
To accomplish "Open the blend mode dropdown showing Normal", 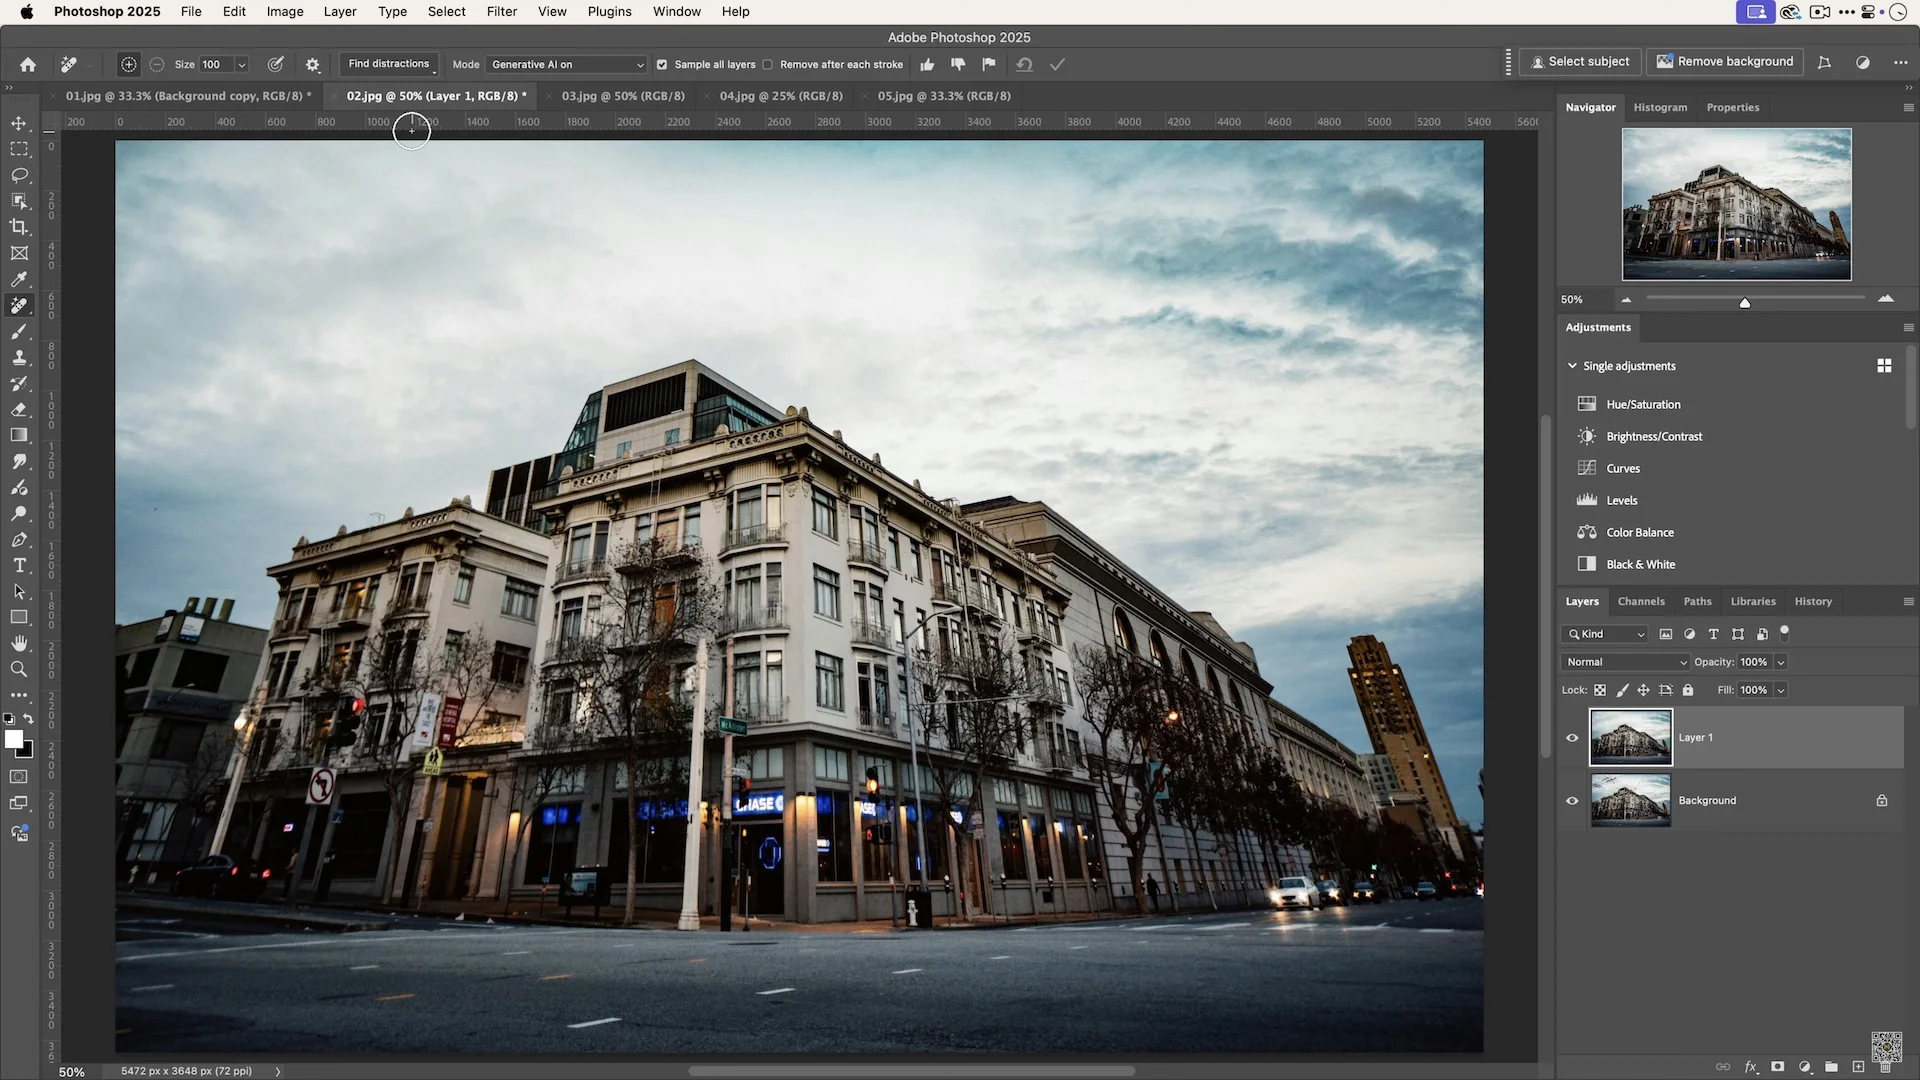I will (1623, 662).
